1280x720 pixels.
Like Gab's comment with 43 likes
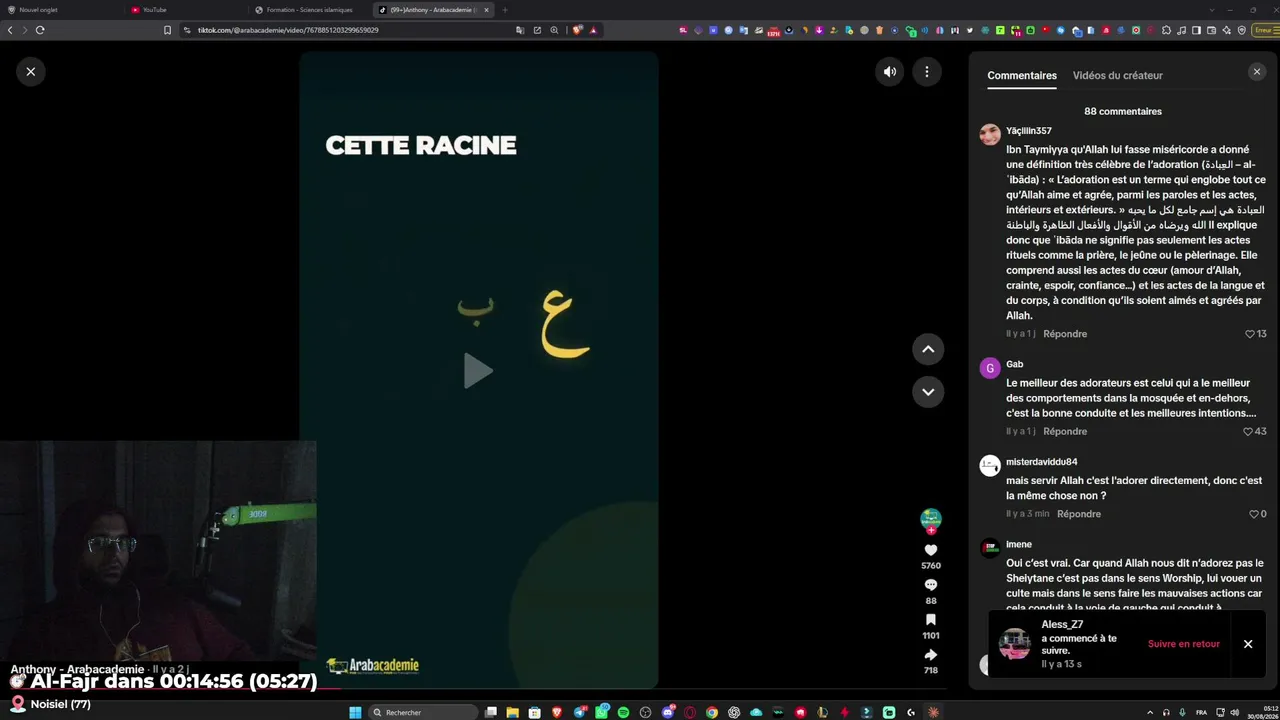[1248, 432]
